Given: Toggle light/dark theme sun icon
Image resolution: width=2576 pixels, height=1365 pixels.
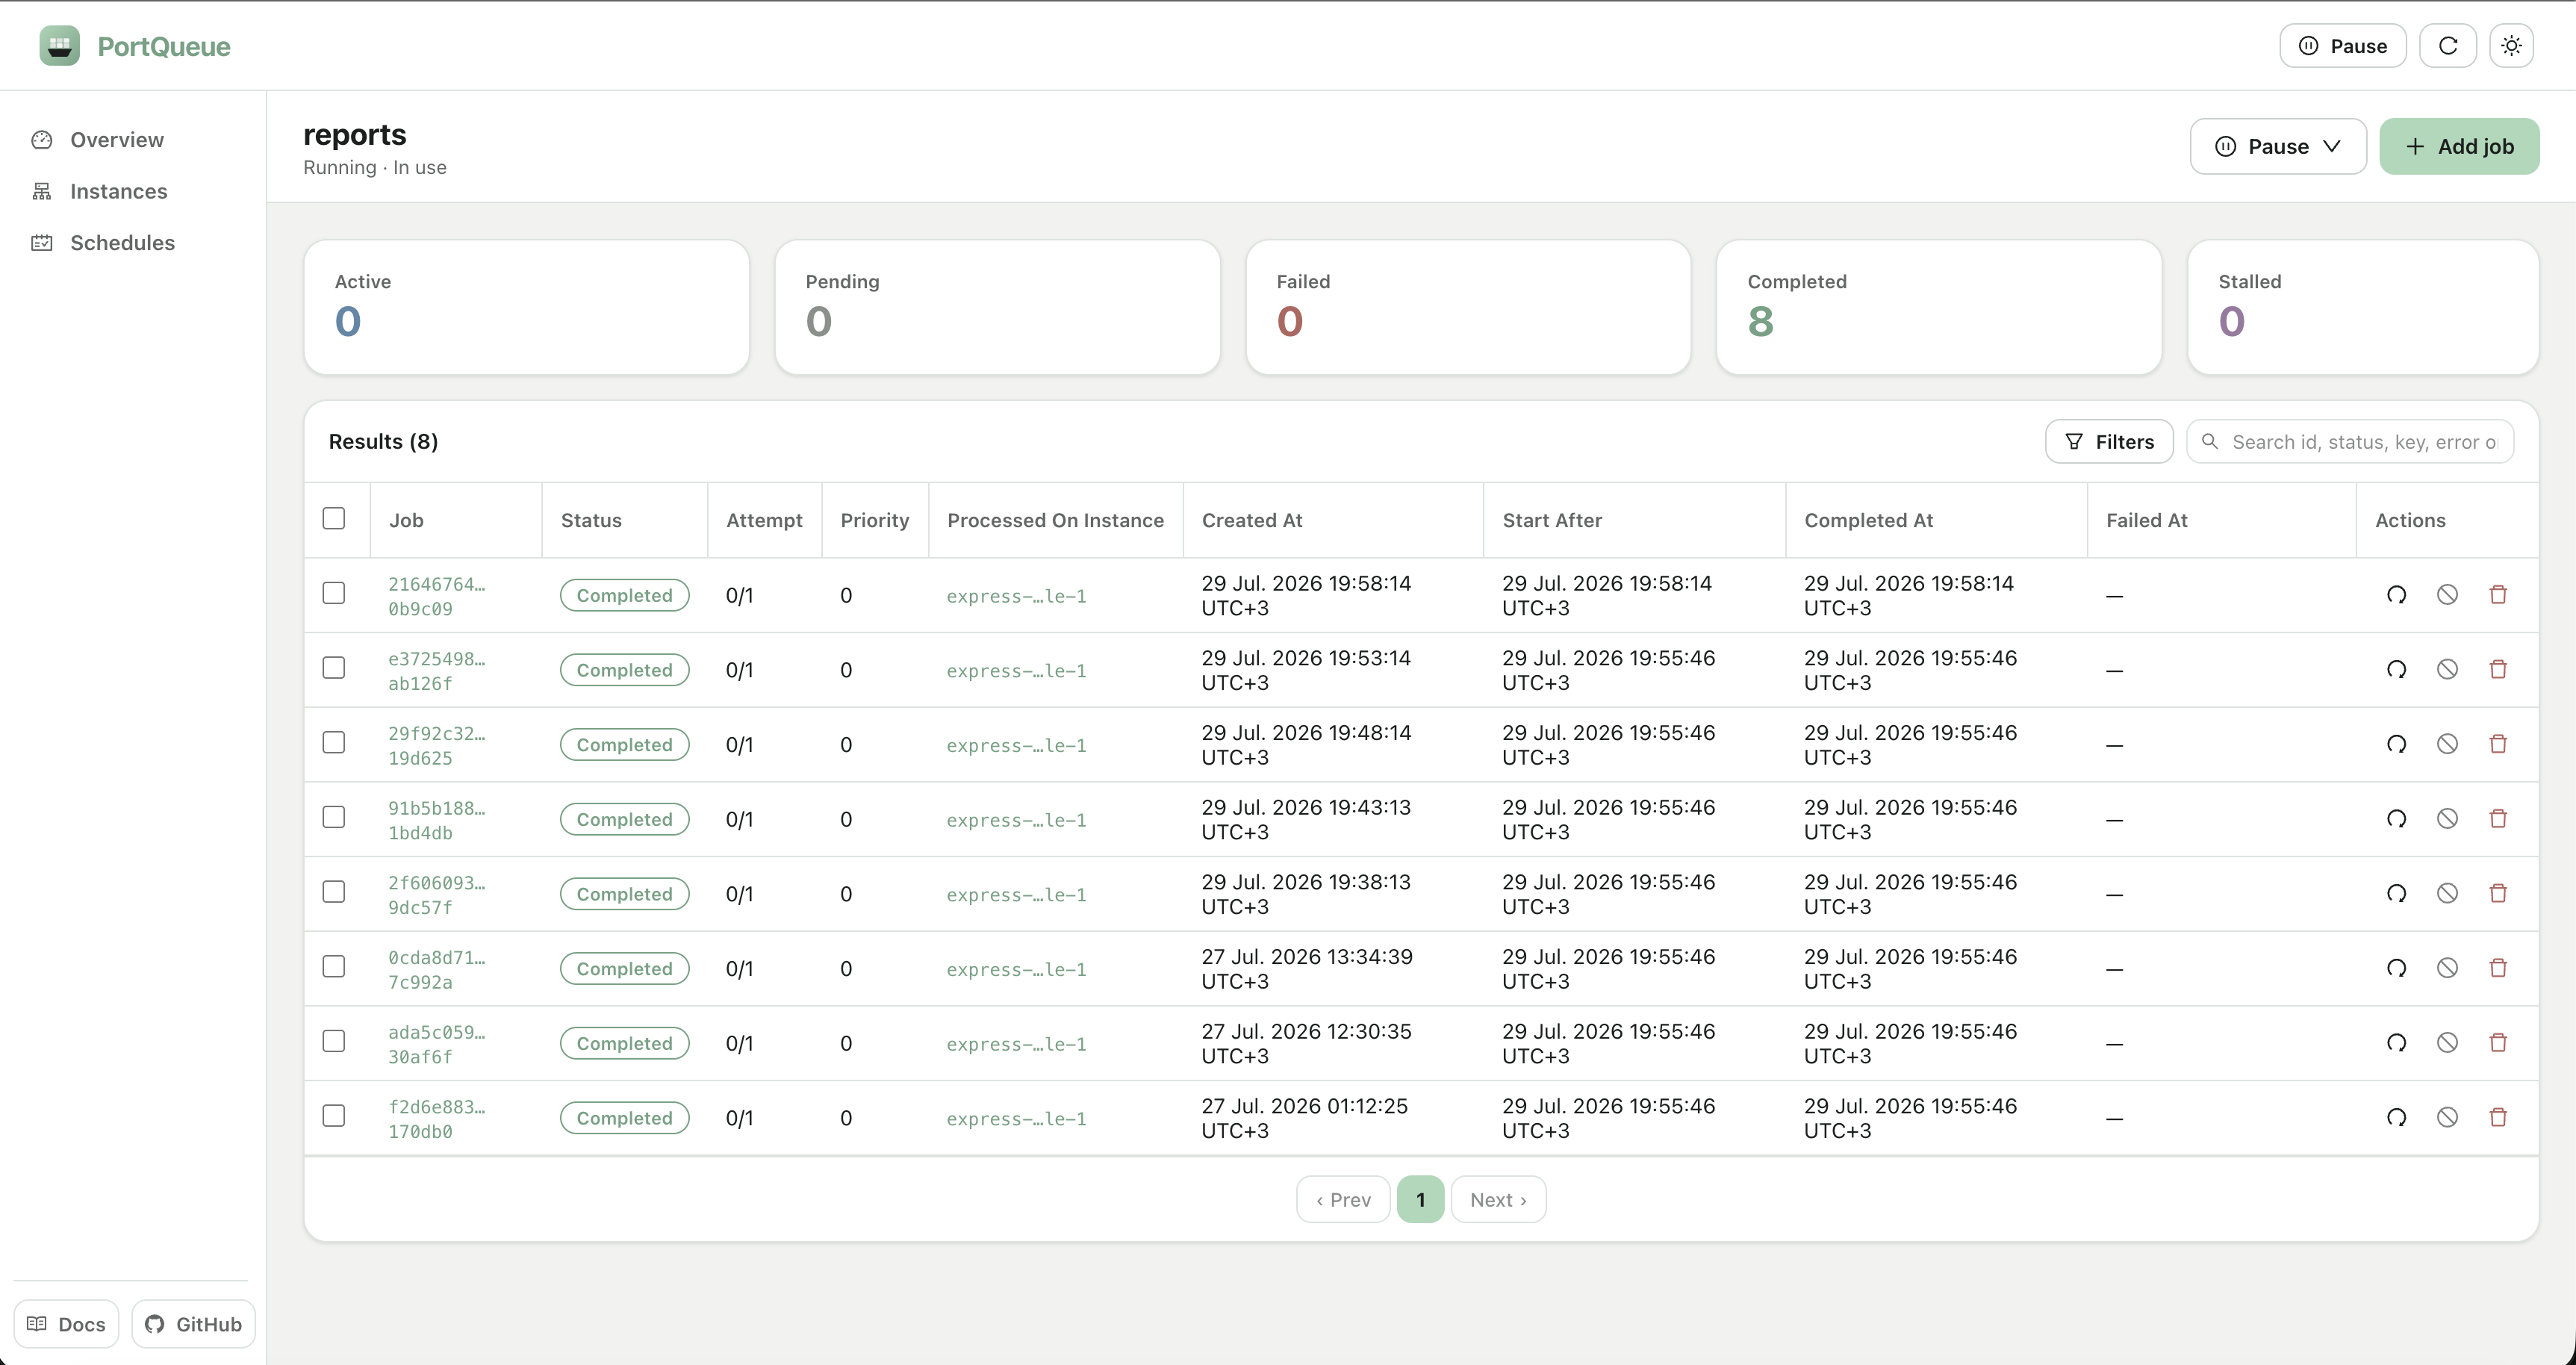Looking at the screenshot, I should (x=2511, y=46).
